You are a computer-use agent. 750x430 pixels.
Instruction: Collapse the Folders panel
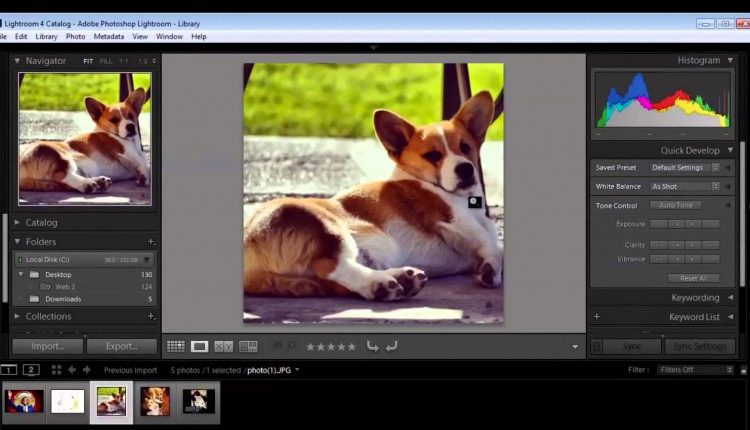pyautogui.click(x=17, y=242)
